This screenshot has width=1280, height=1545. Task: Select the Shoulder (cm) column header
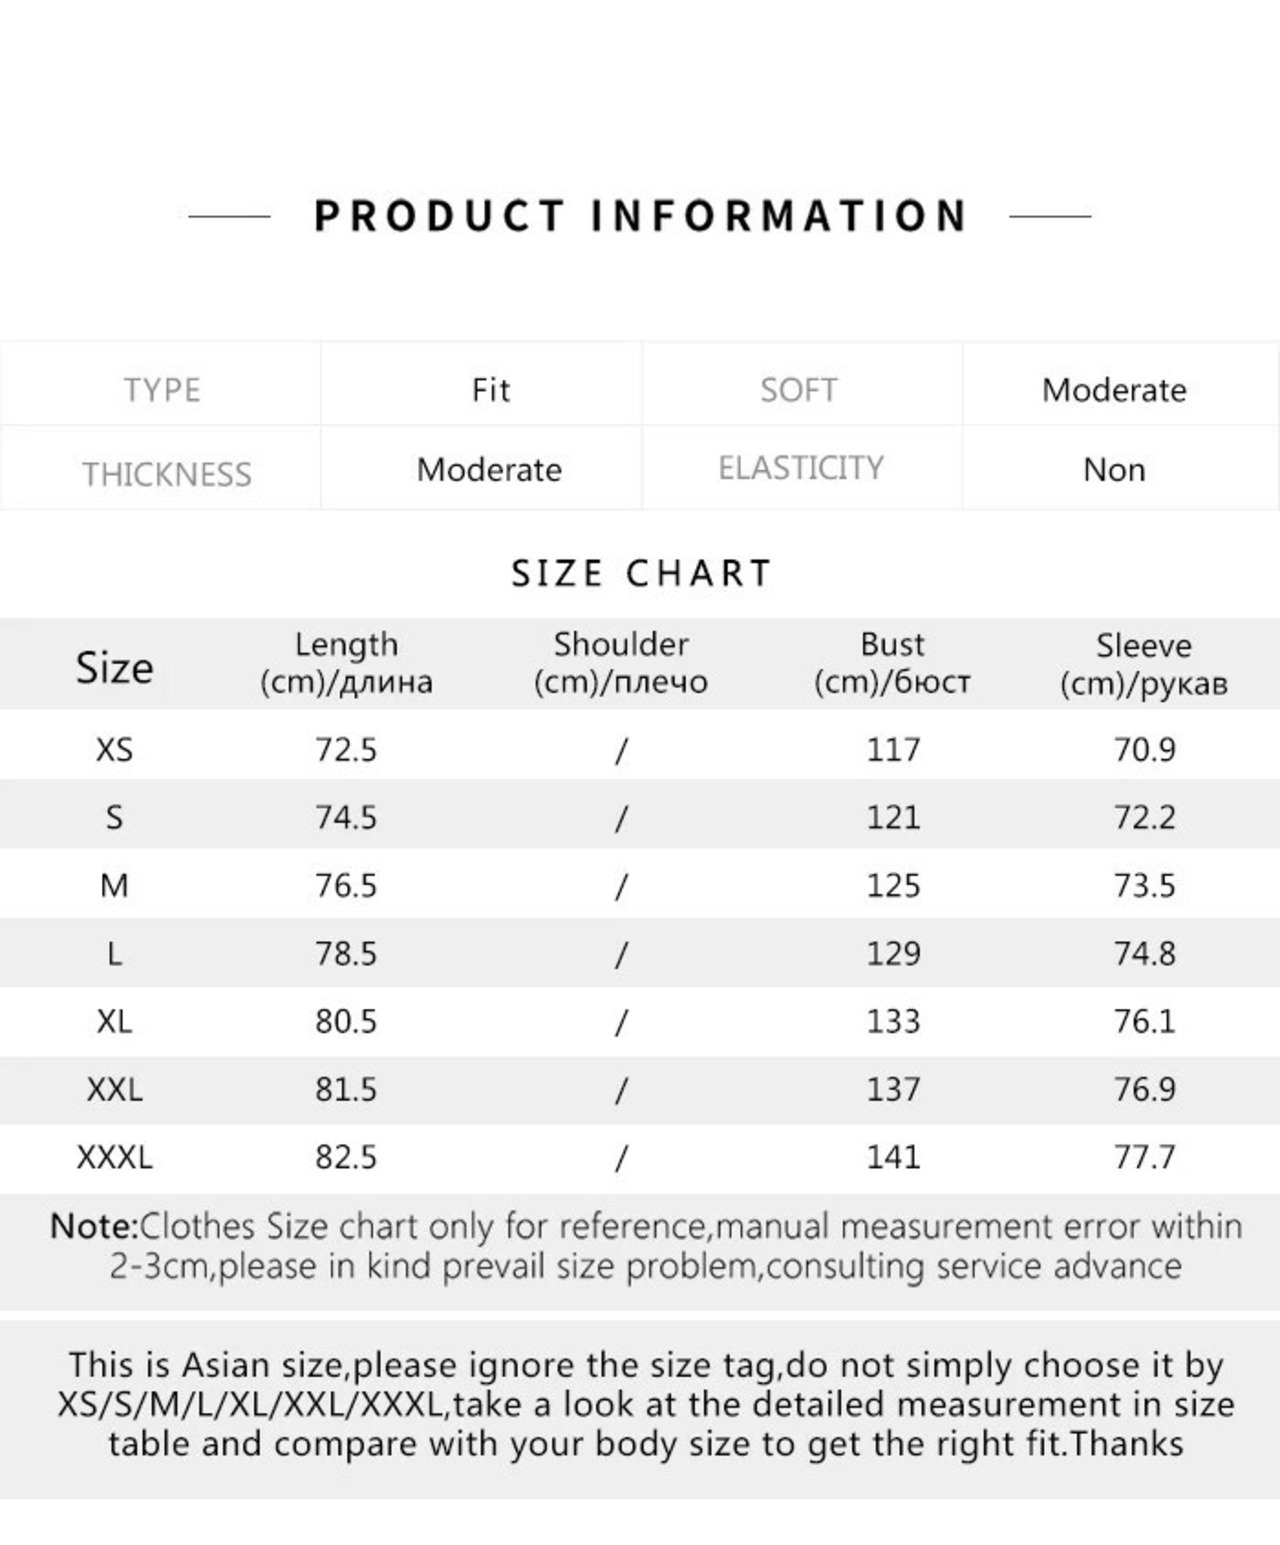tap(620, 663)
